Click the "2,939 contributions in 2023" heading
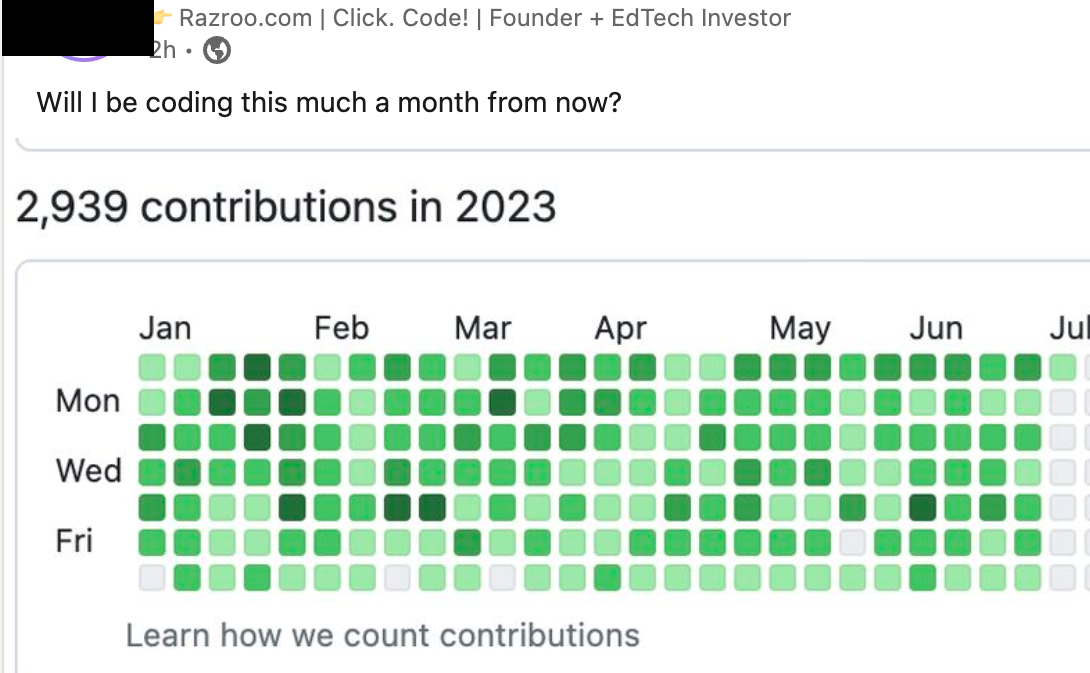 click(286, 207)
